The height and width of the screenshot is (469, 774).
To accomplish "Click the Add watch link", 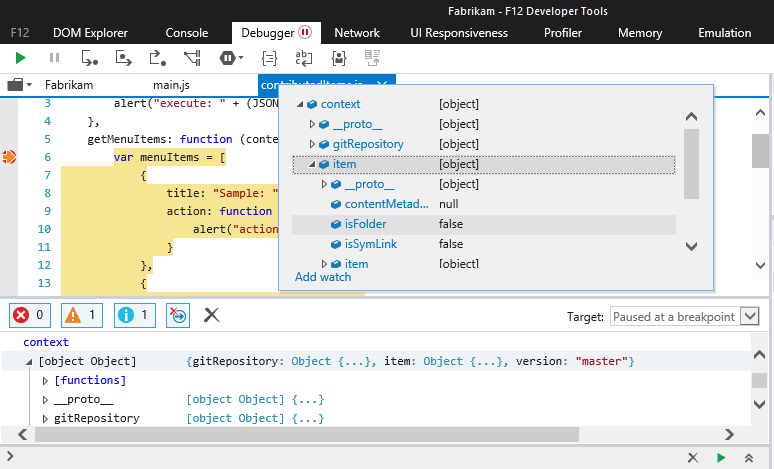I will [x=323, y=277].
